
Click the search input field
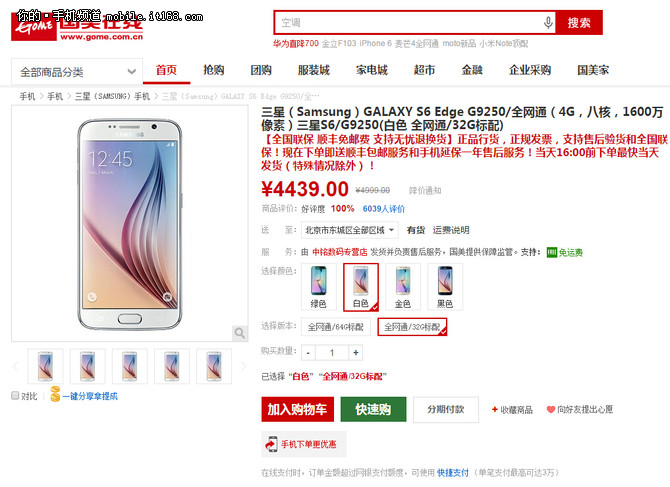point(409,23)
